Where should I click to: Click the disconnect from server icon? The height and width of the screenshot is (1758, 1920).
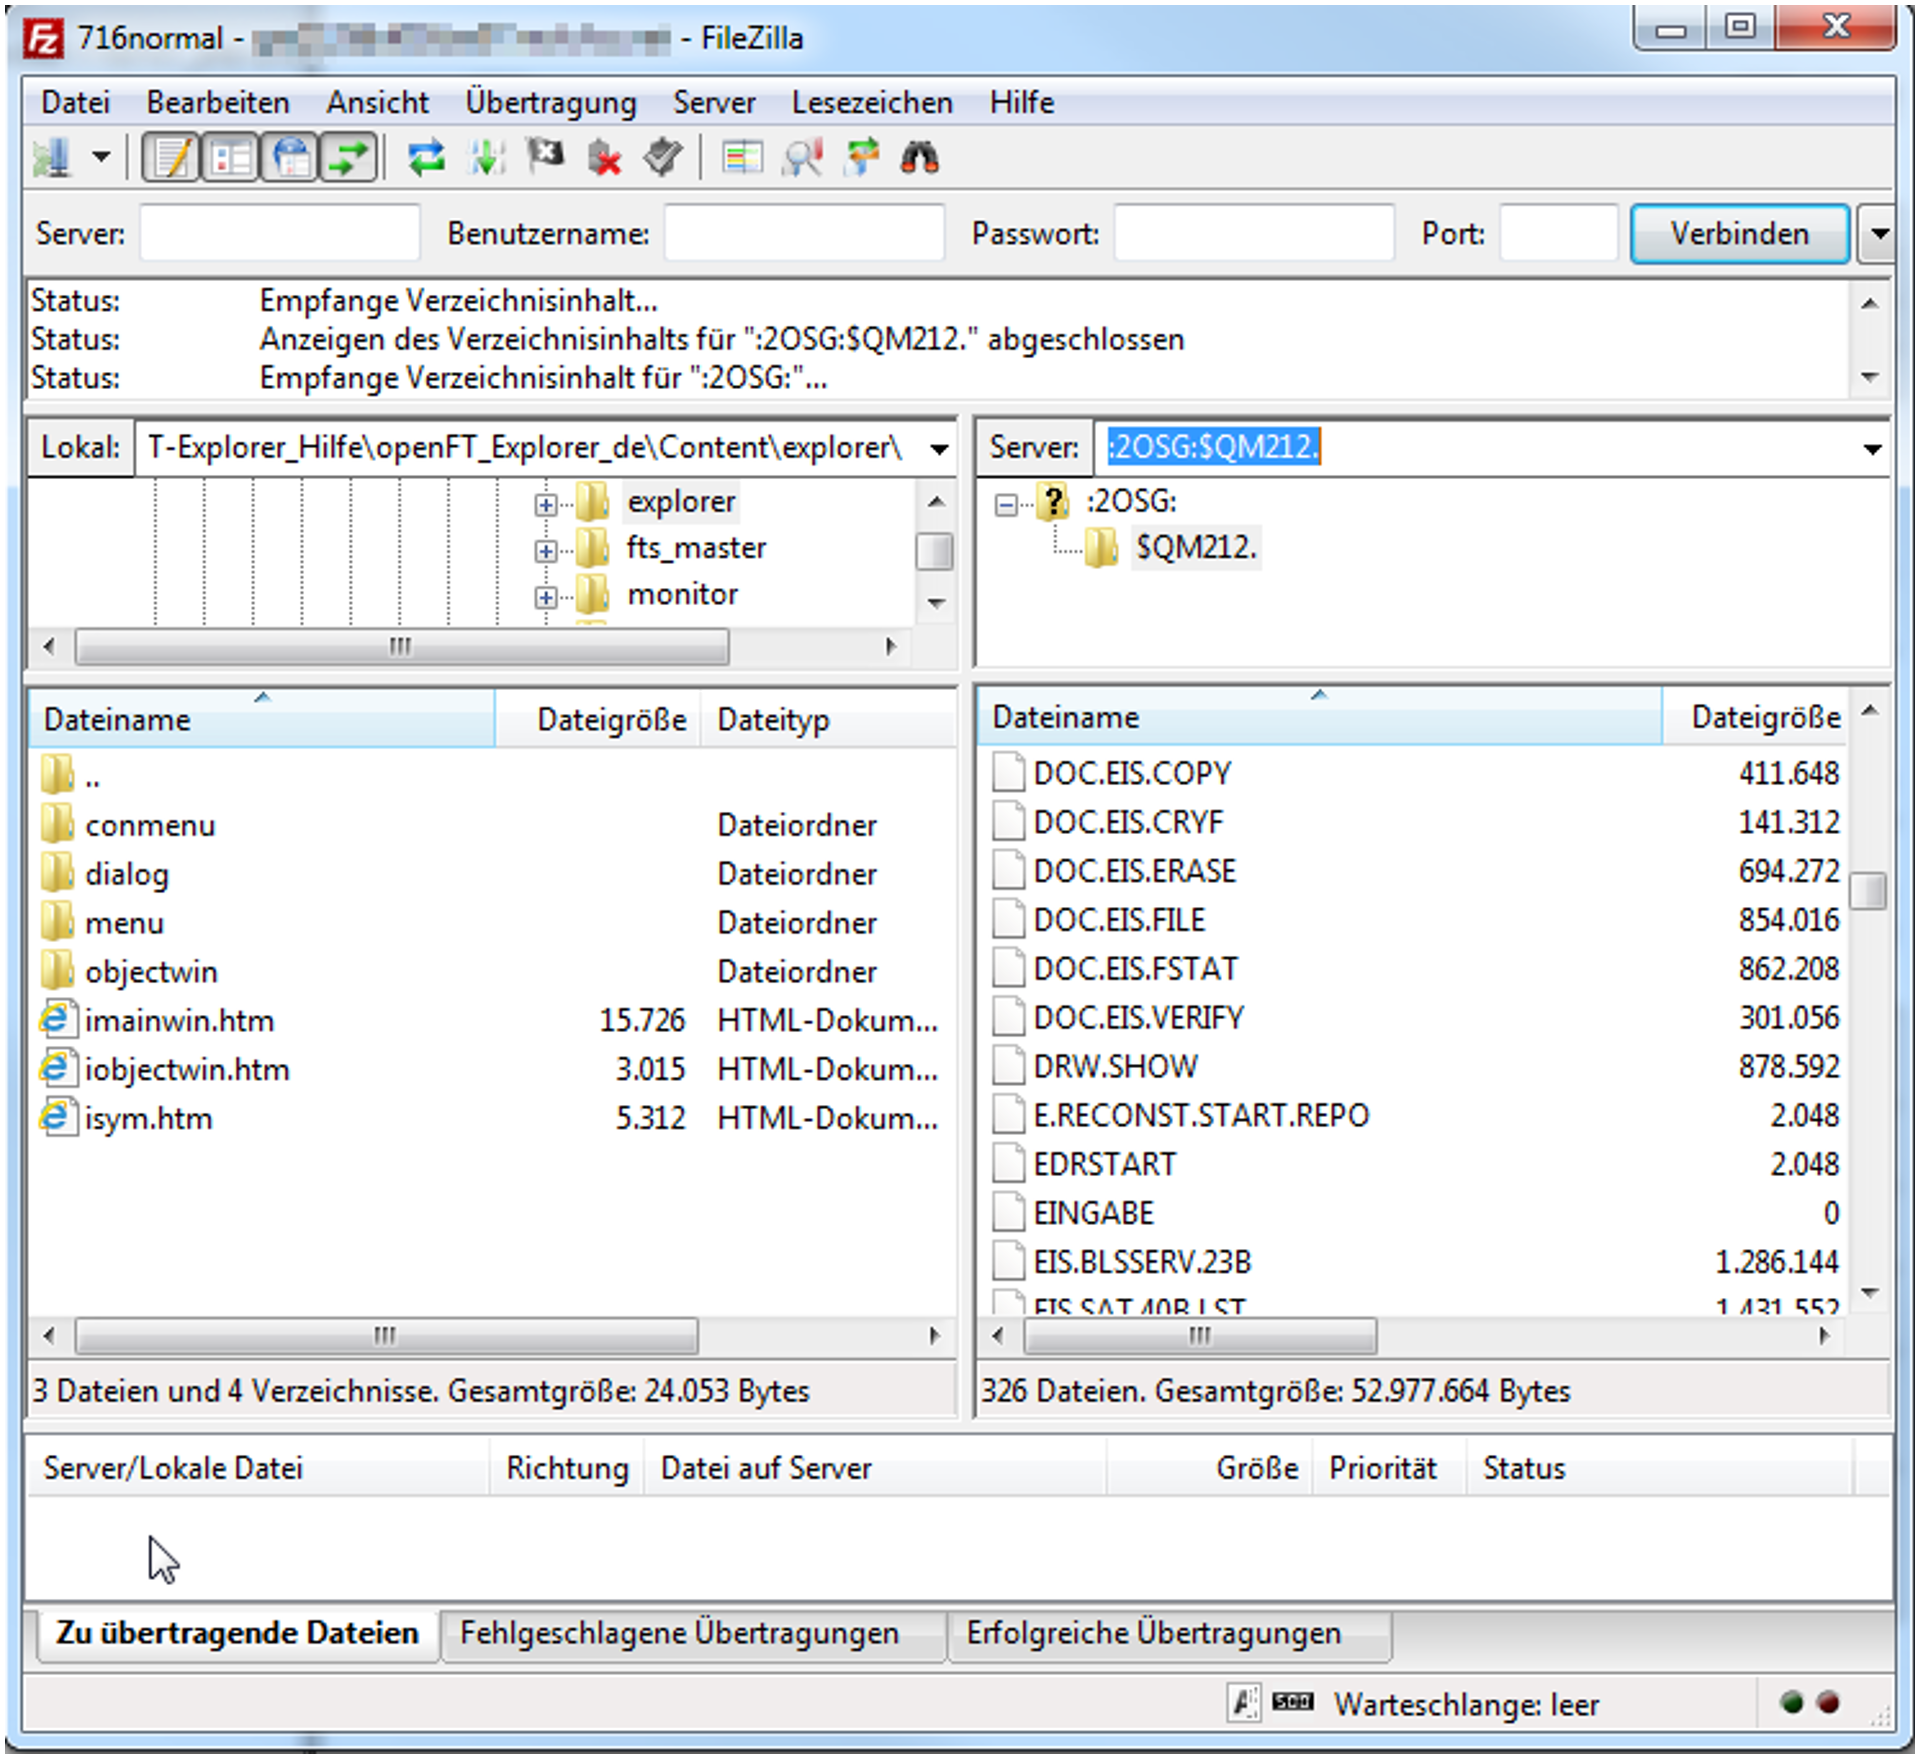click(604, 158)
